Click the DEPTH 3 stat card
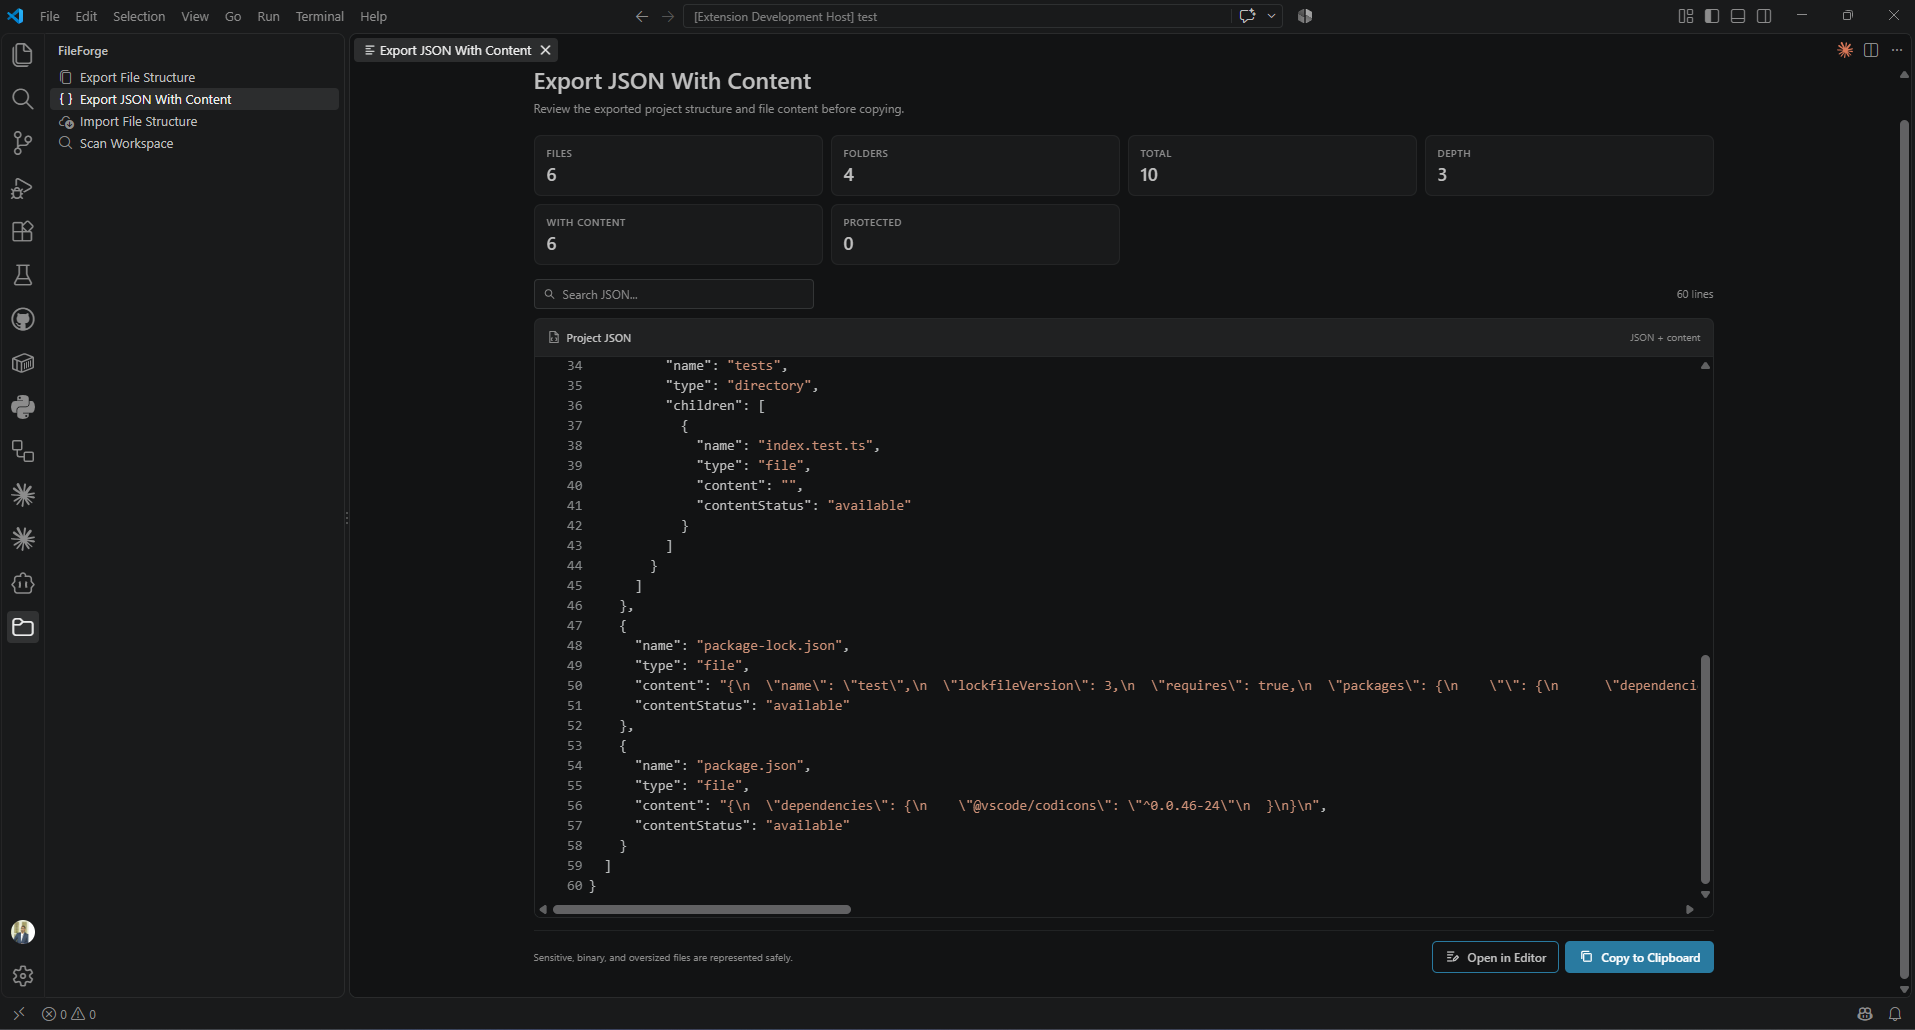 pos(1569,165)
